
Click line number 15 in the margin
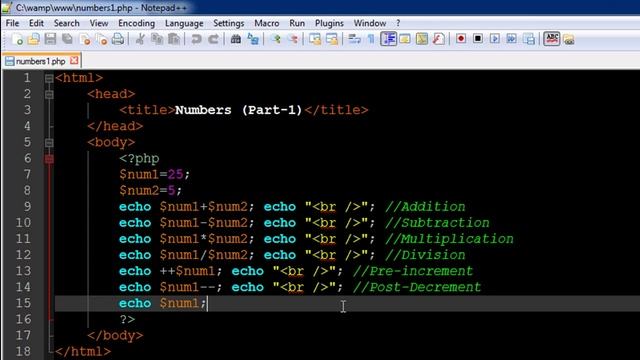point(23,303)
